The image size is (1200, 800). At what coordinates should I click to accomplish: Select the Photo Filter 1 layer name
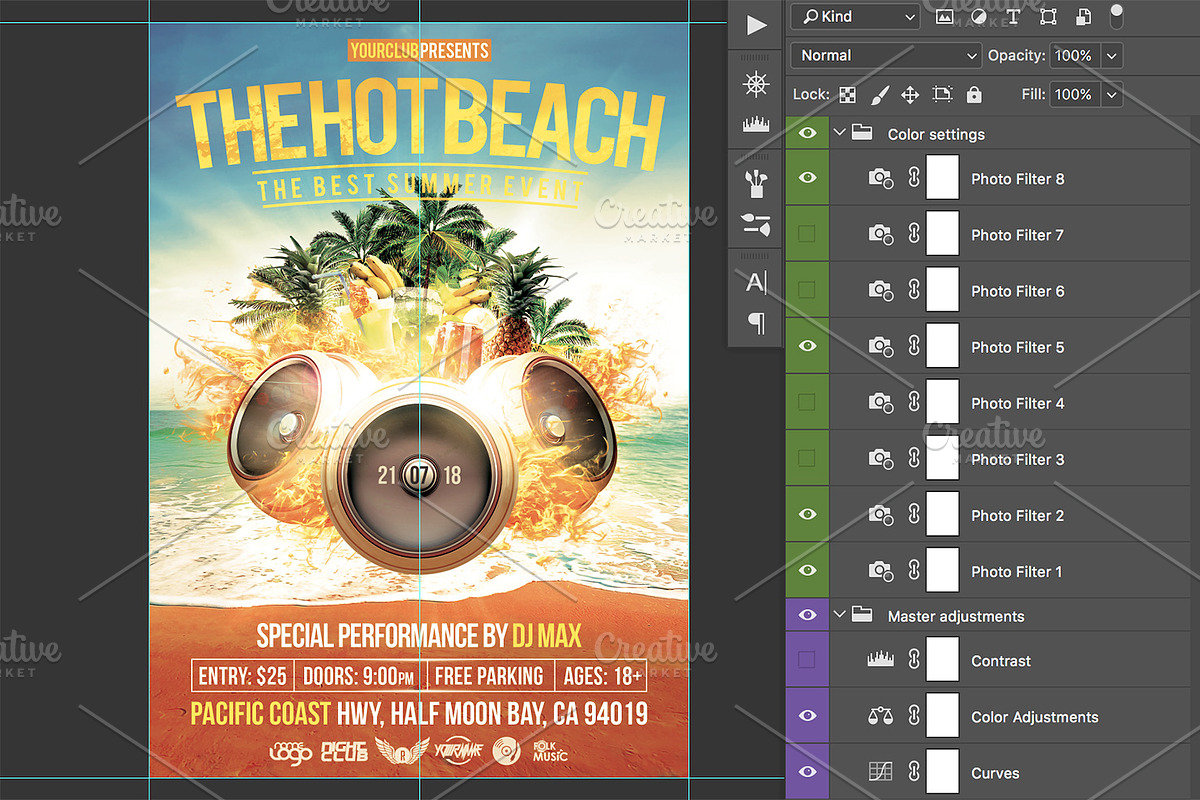1017,571
